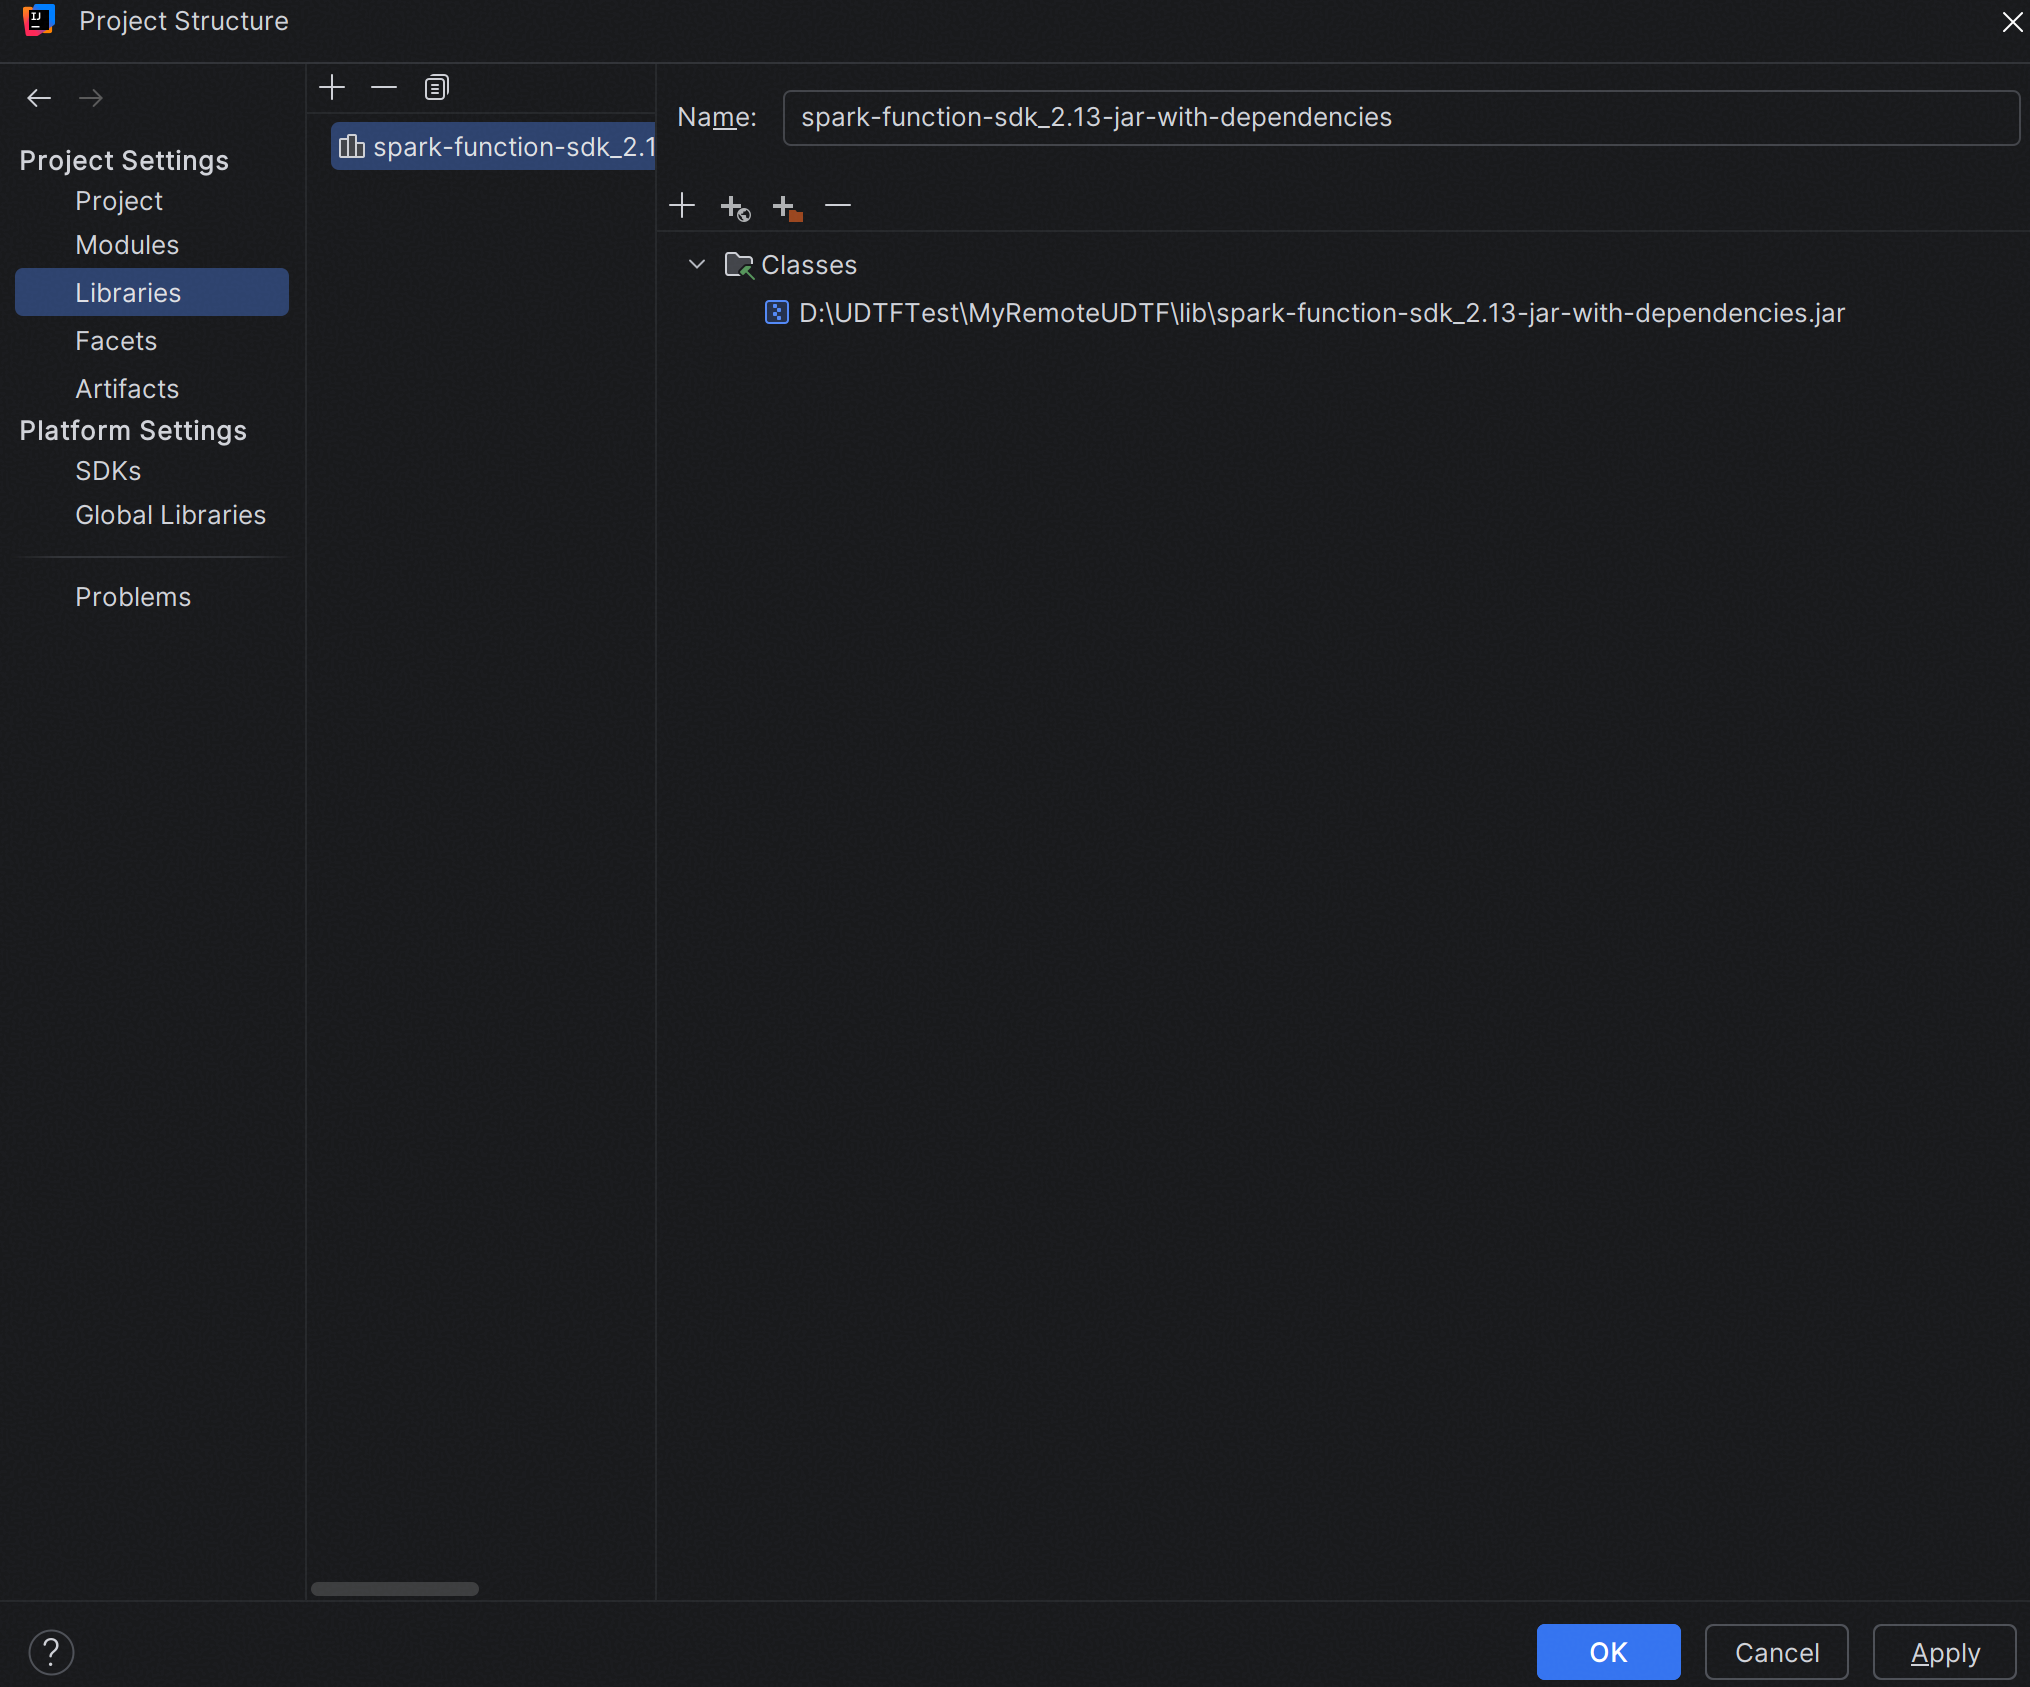Open the Libraries settings page
This screenshot has width=2030, height=1687.
pyautogui.click(x=152, y=292)
